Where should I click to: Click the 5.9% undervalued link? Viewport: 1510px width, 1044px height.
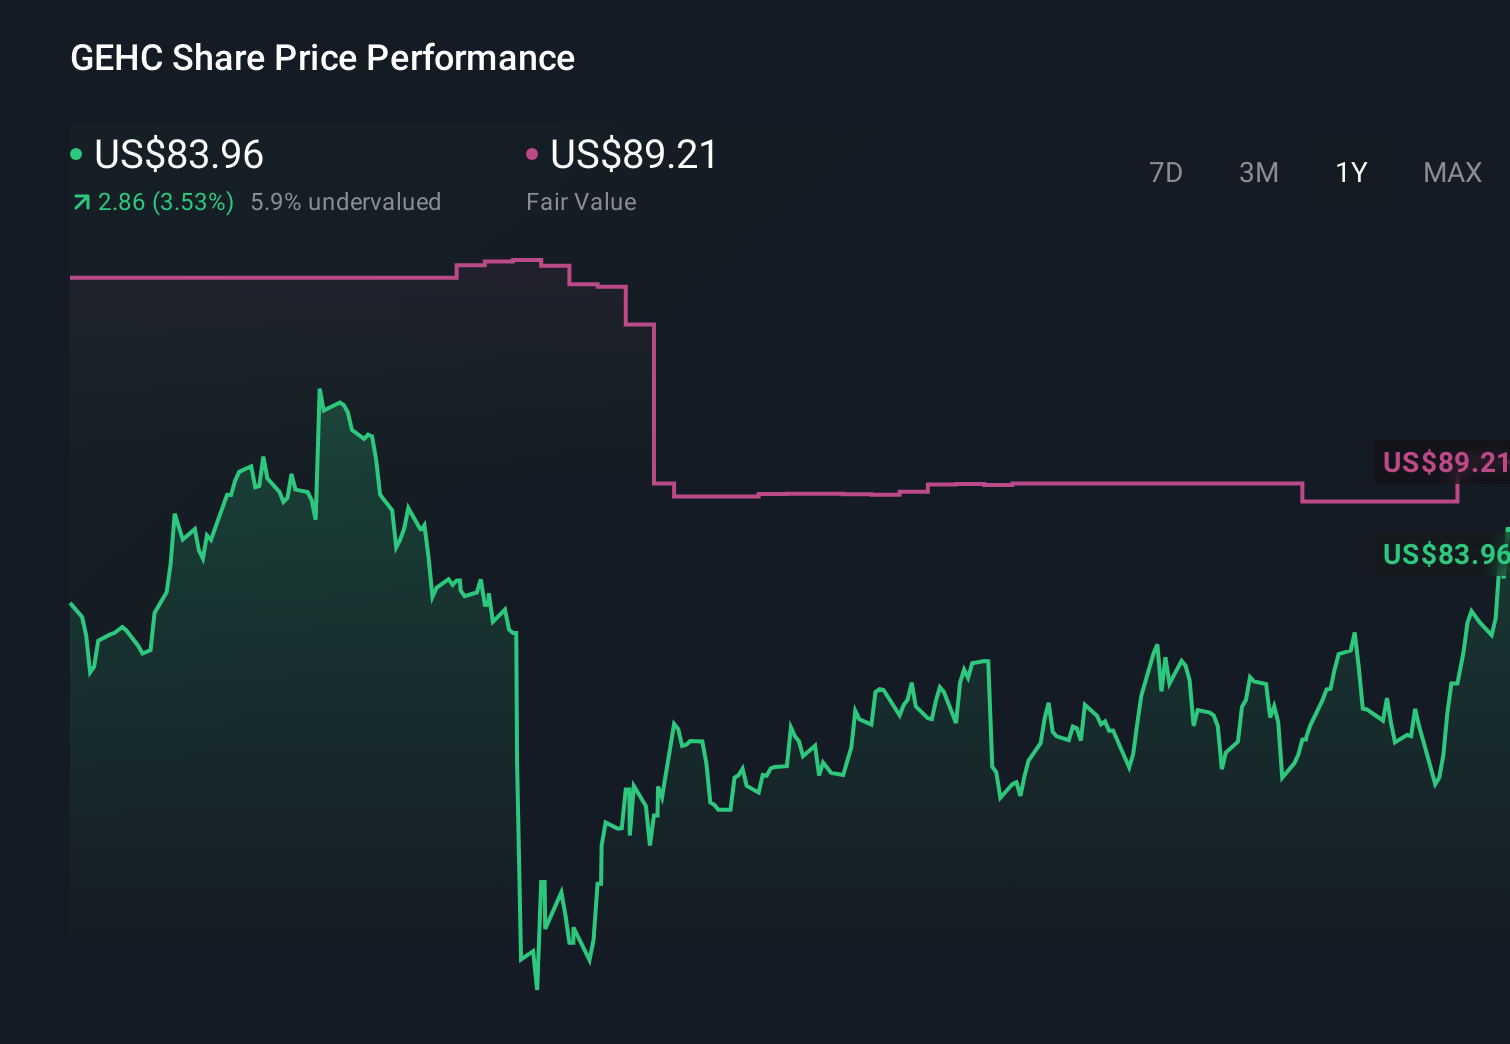coord(346,201)
